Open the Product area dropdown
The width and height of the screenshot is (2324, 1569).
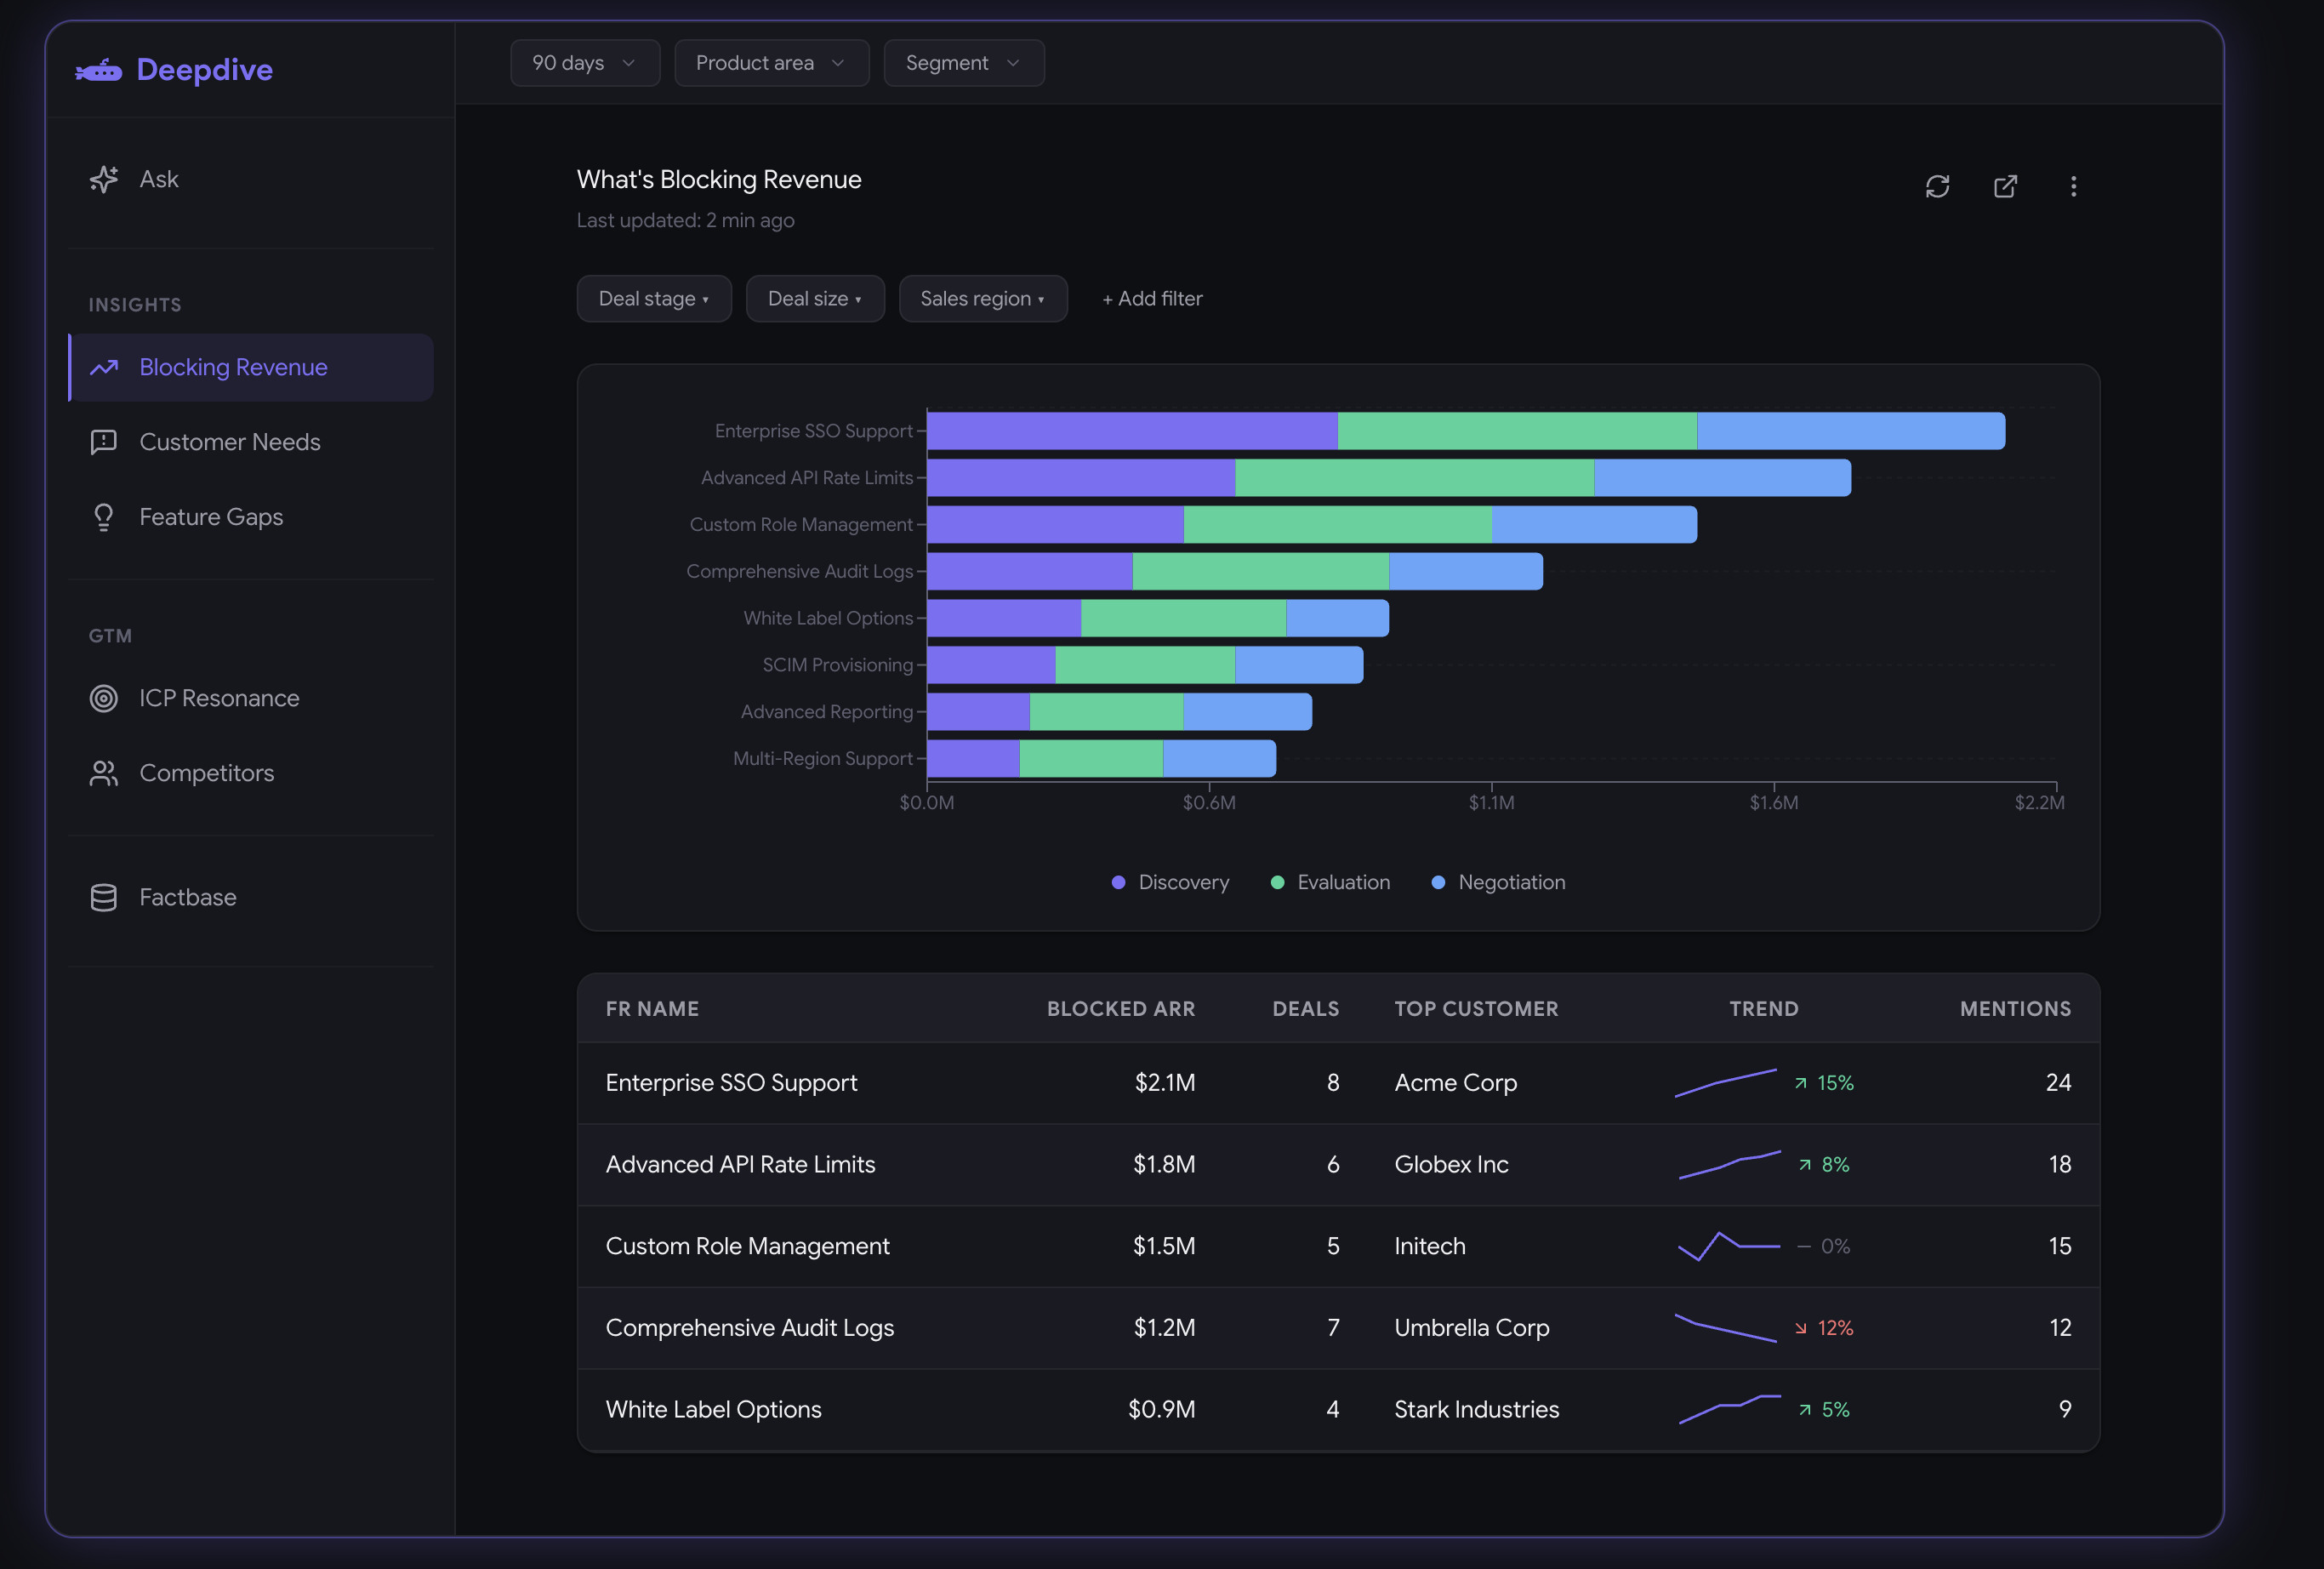[771, 63]
